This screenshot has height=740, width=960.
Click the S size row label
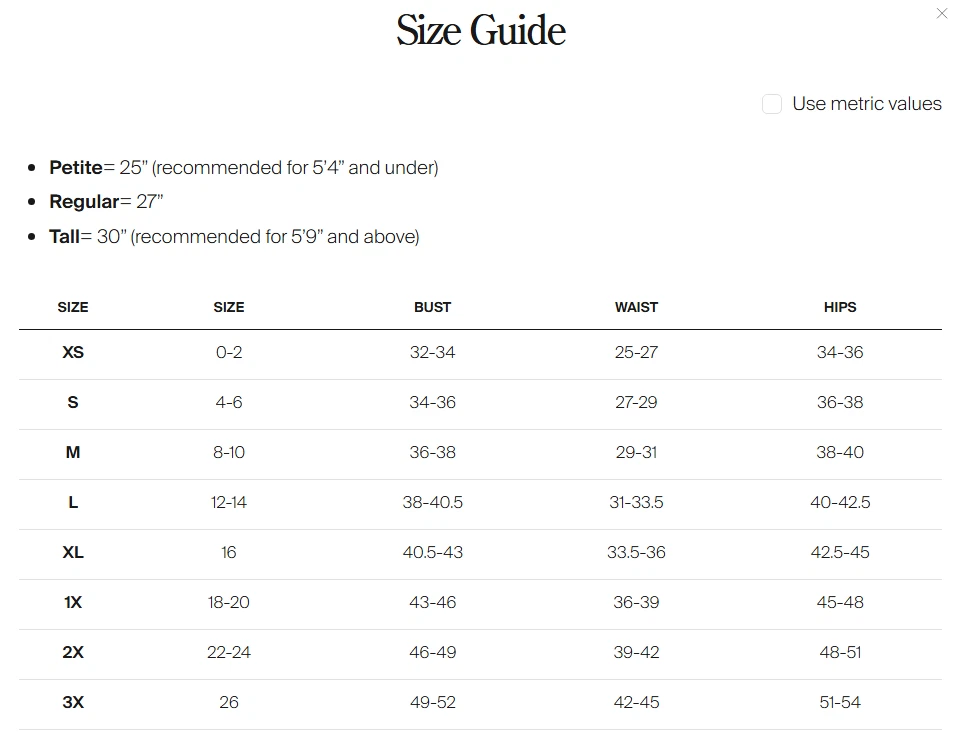click(73, 403)
